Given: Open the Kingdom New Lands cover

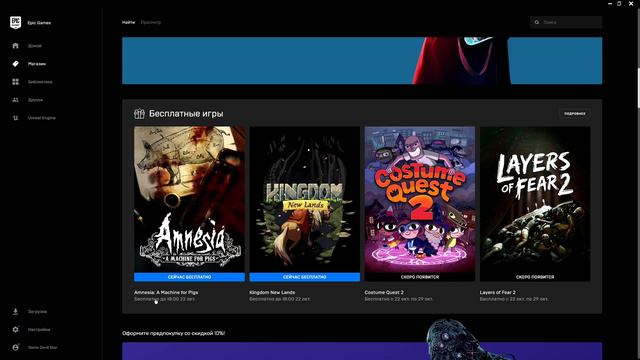Looking at the screenshot, I should pyautogui.click(x=304, y=204).
